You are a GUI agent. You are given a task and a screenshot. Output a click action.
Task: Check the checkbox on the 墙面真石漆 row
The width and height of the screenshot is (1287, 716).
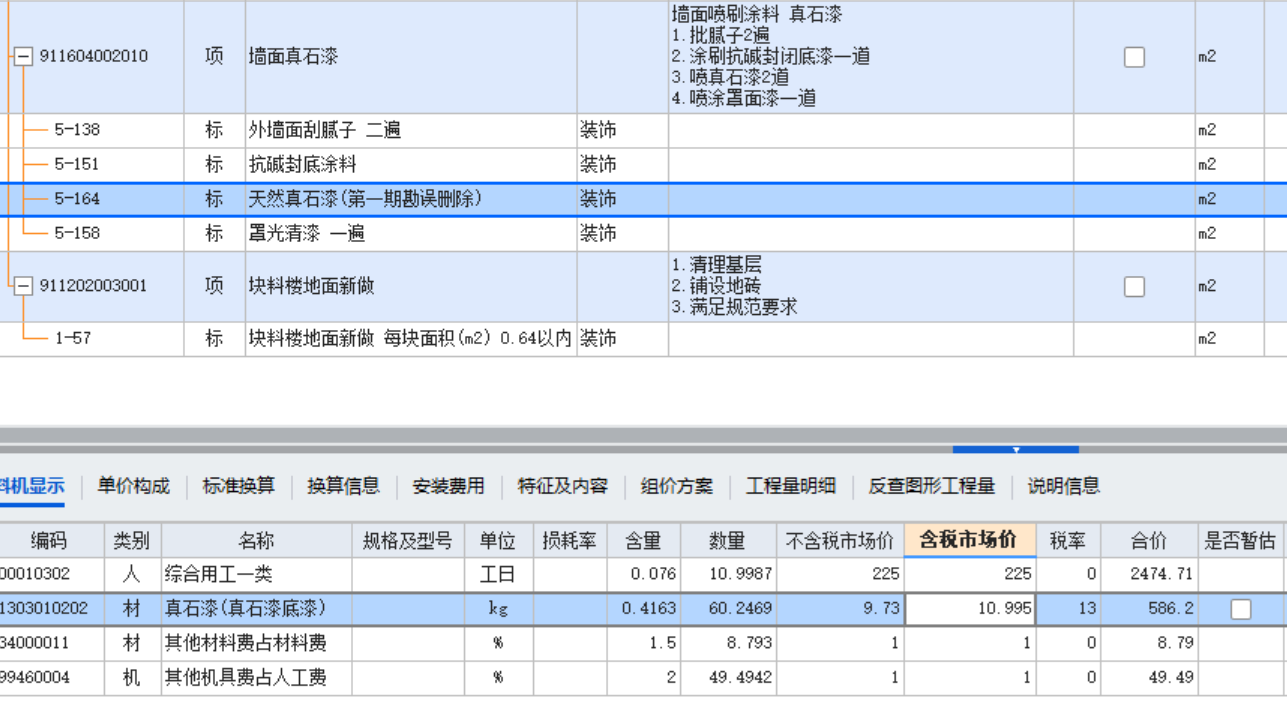coord(1132,57)
